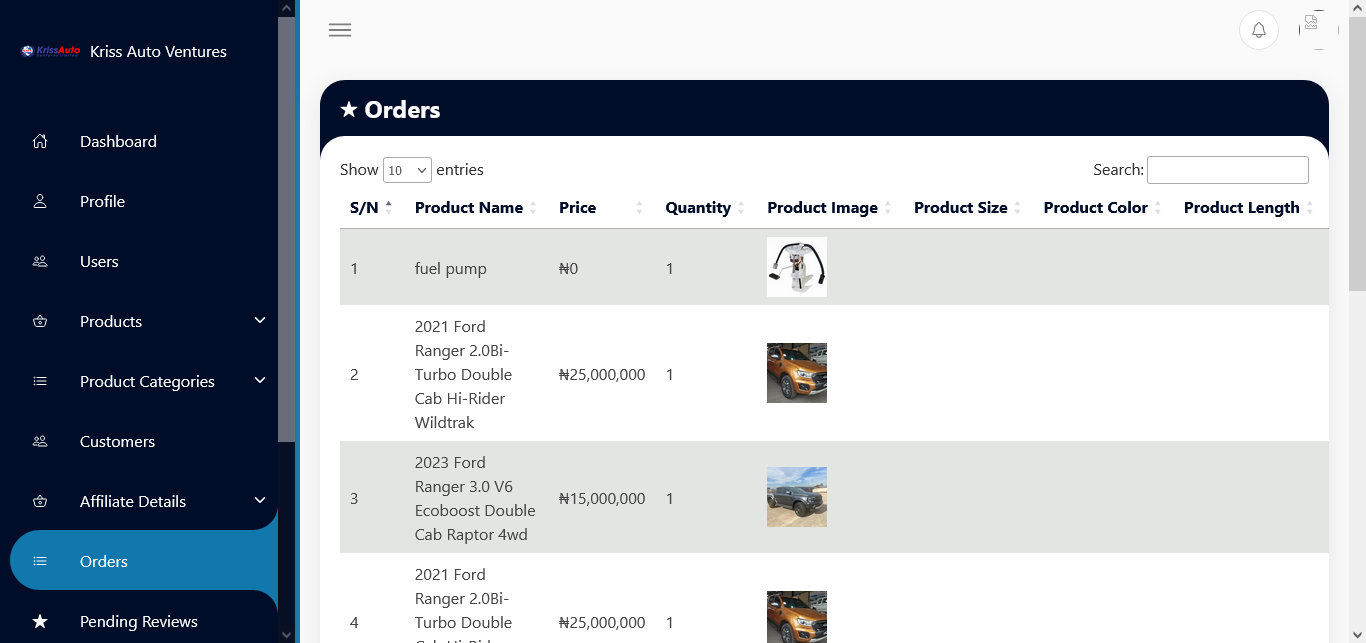Click the Users group icon
Screen dimensions: 1366x643
(x=40, y=261)
